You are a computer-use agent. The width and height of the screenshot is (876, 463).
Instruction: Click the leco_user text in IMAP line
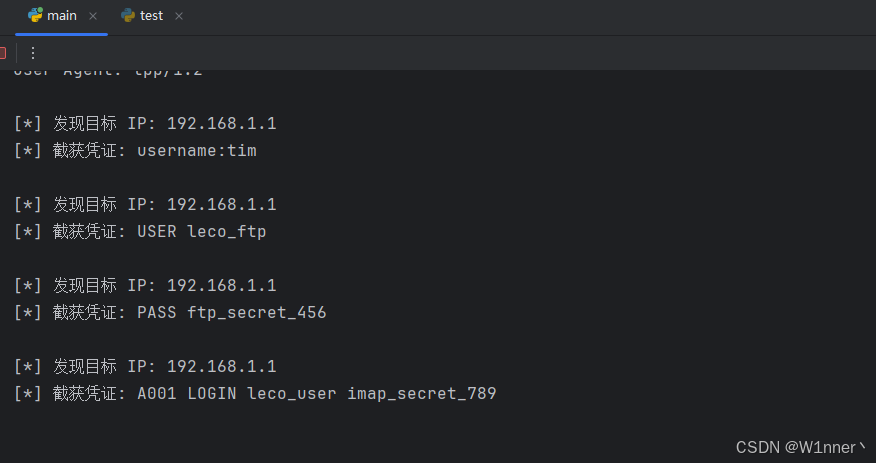292,394
